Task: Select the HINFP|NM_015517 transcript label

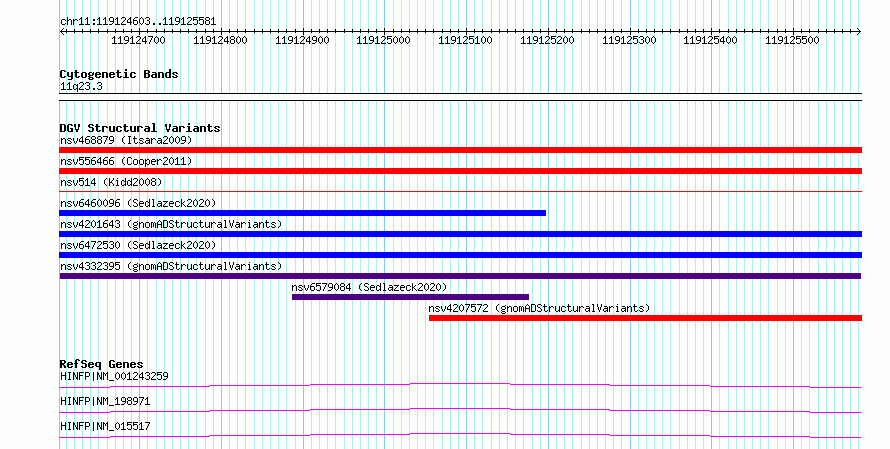Action: 105,426
